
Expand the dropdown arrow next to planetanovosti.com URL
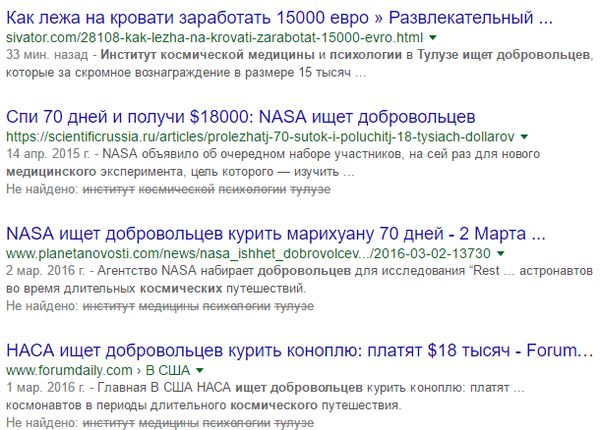click(501, 253)
